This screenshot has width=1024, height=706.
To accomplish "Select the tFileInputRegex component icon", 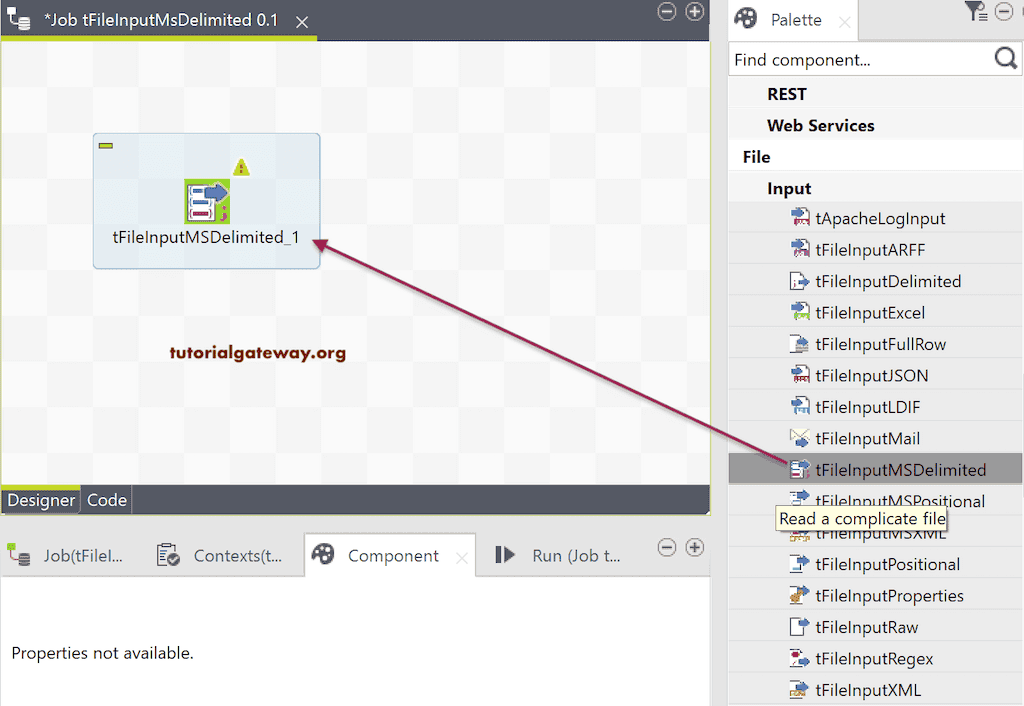I will pyautogui.click(x=797, y=658).
